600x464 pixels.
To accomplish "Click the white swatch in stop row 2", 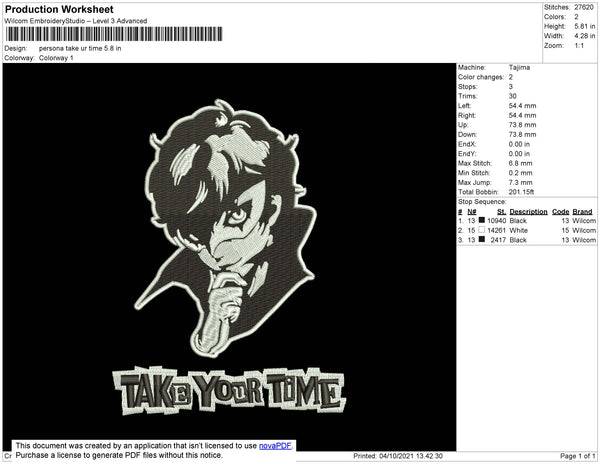I will pos(482,230).
